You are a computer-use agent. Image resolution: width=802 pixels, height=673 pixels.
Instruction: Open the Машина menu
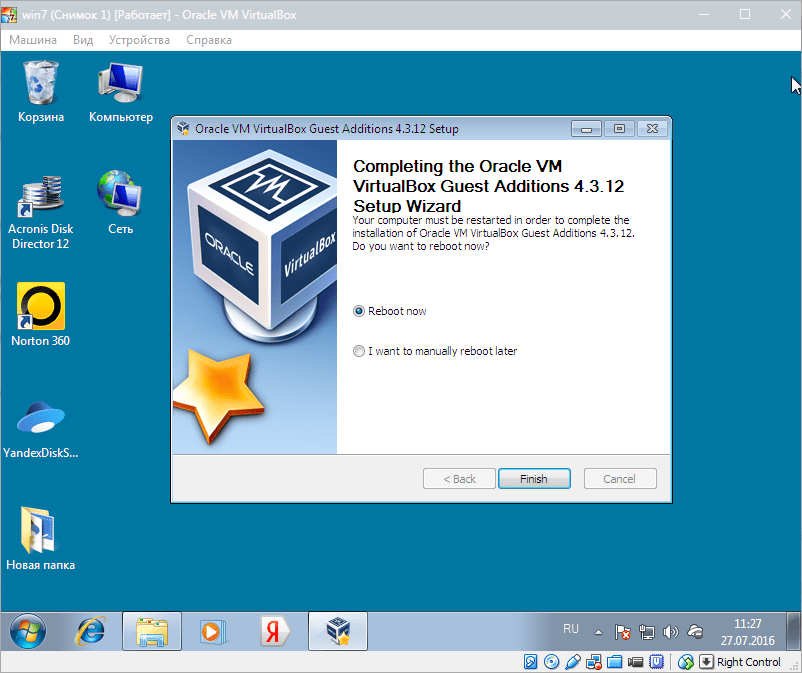33,40
